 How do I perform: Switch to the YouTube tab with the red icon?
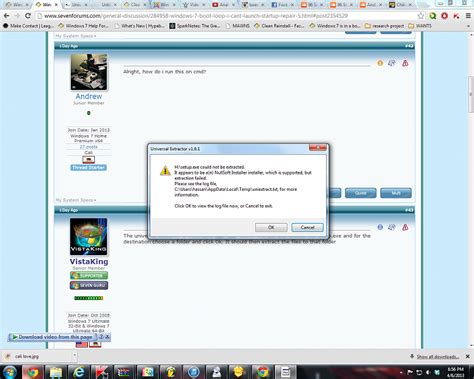(x=224, y=5)
